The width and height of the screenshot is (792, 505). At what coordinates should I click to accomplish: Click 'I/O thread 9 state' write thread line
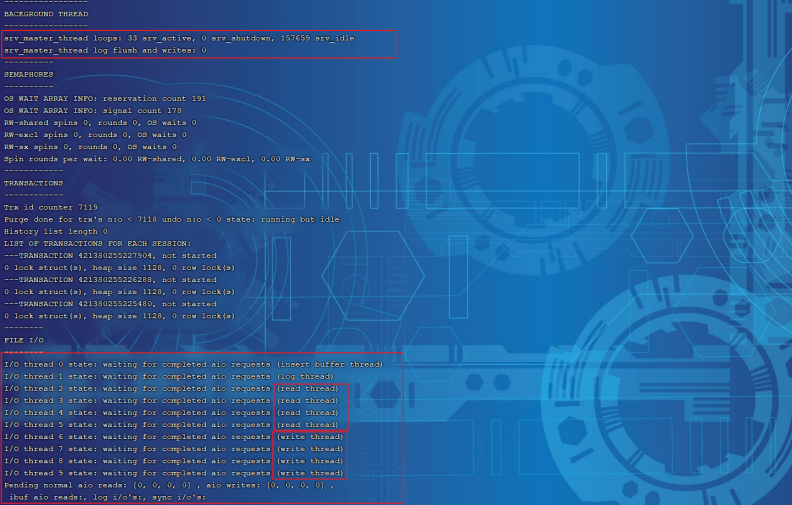pyautogui.click(x=174, y=473)
